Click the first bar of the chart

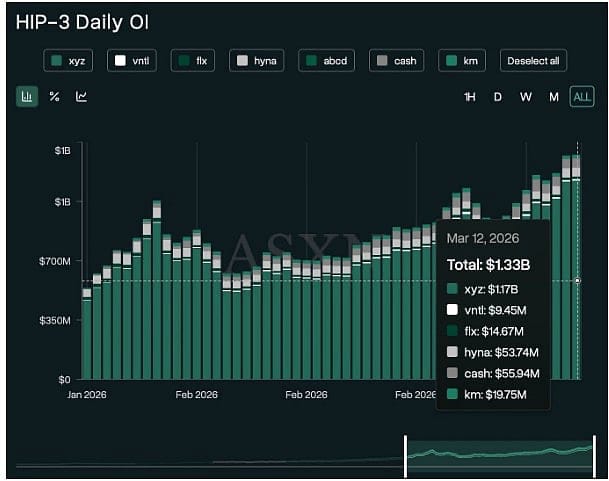(87, 334)
